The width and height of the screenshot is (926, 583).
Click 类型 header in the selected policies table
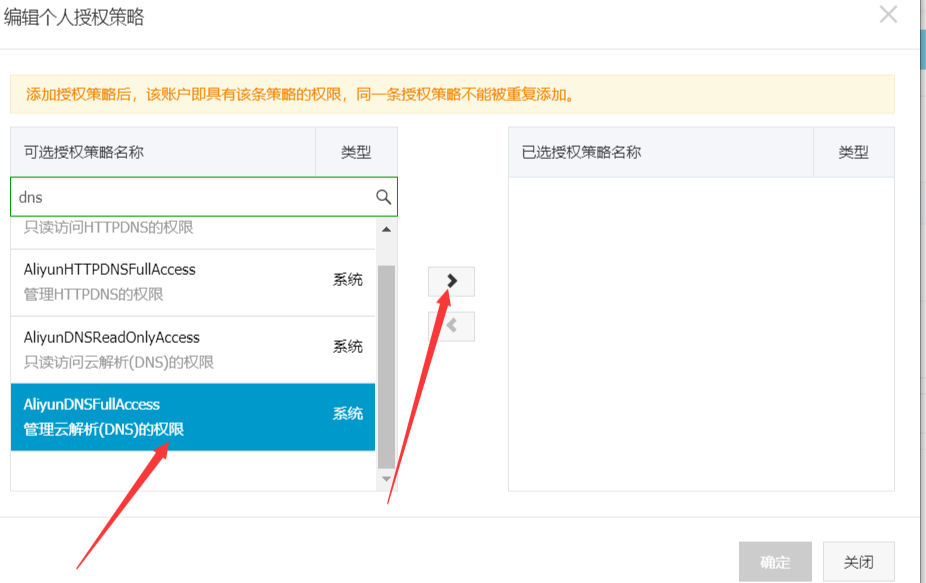point(853,152)
